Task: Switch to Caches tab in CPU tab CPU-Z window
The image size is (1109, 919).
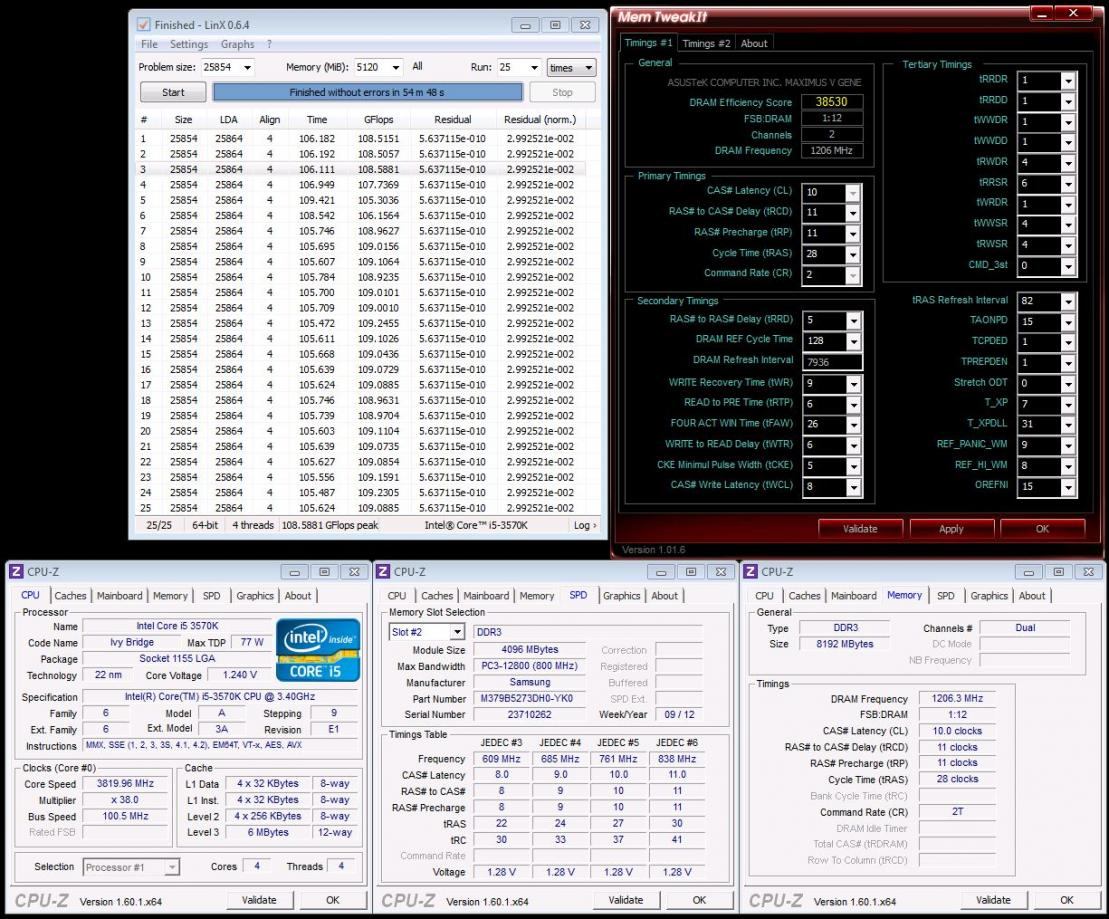Action: (70, 596)
